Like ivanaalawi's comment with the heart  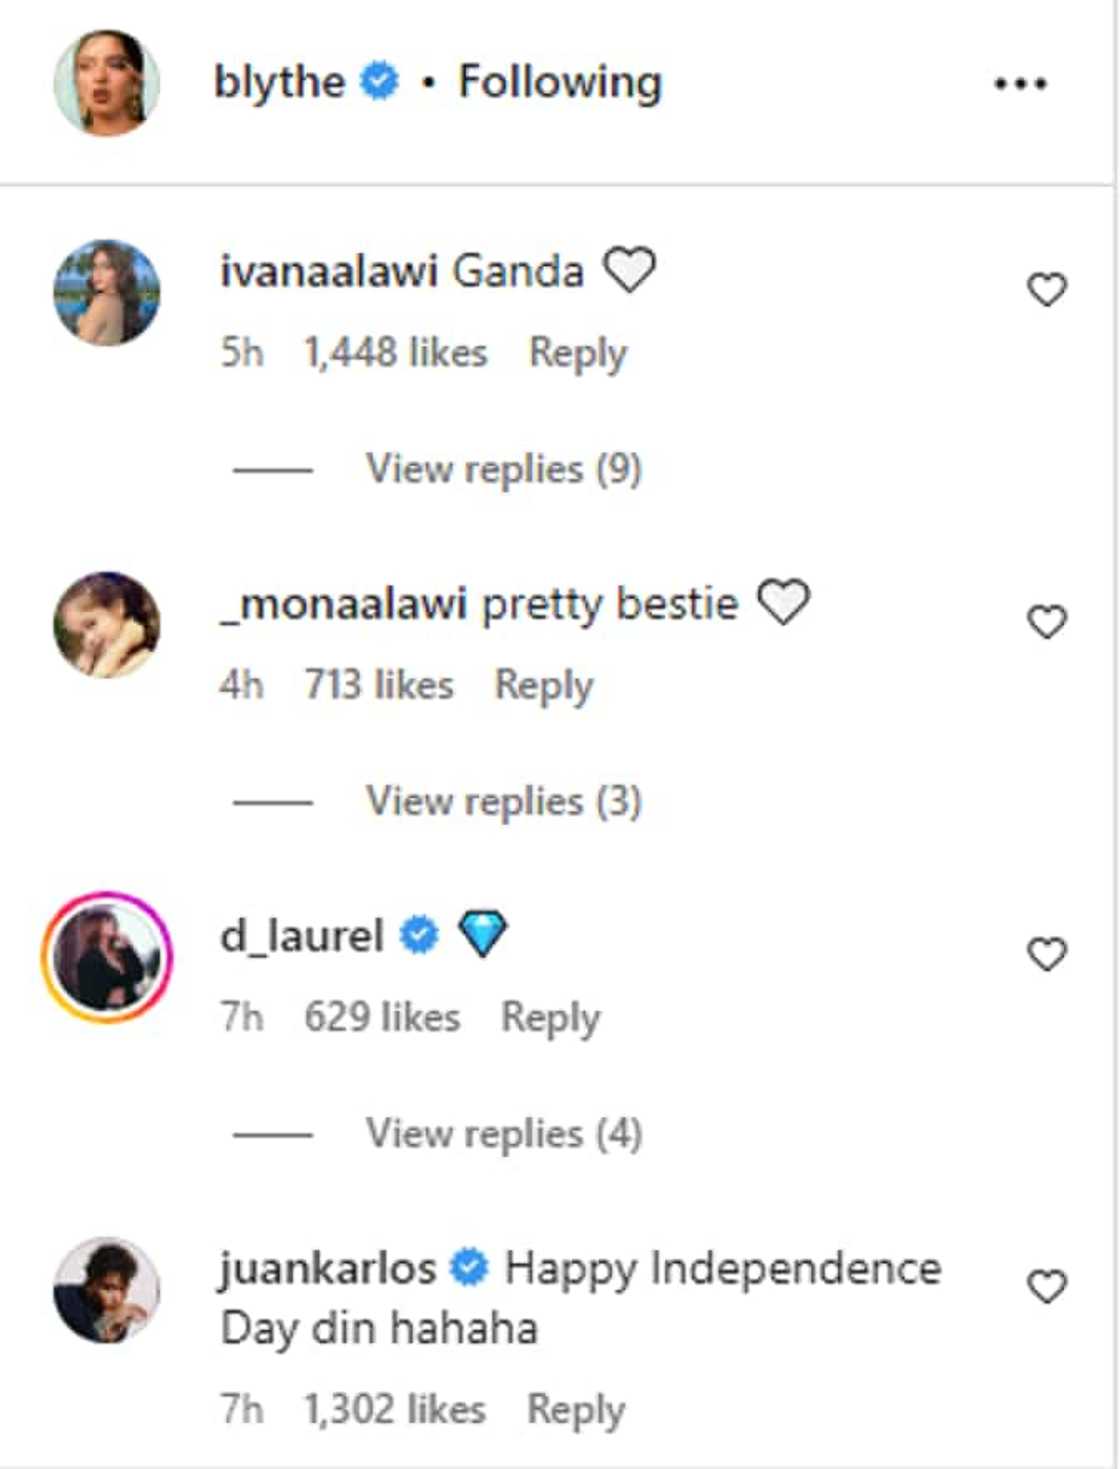[x=1046, y=290]
